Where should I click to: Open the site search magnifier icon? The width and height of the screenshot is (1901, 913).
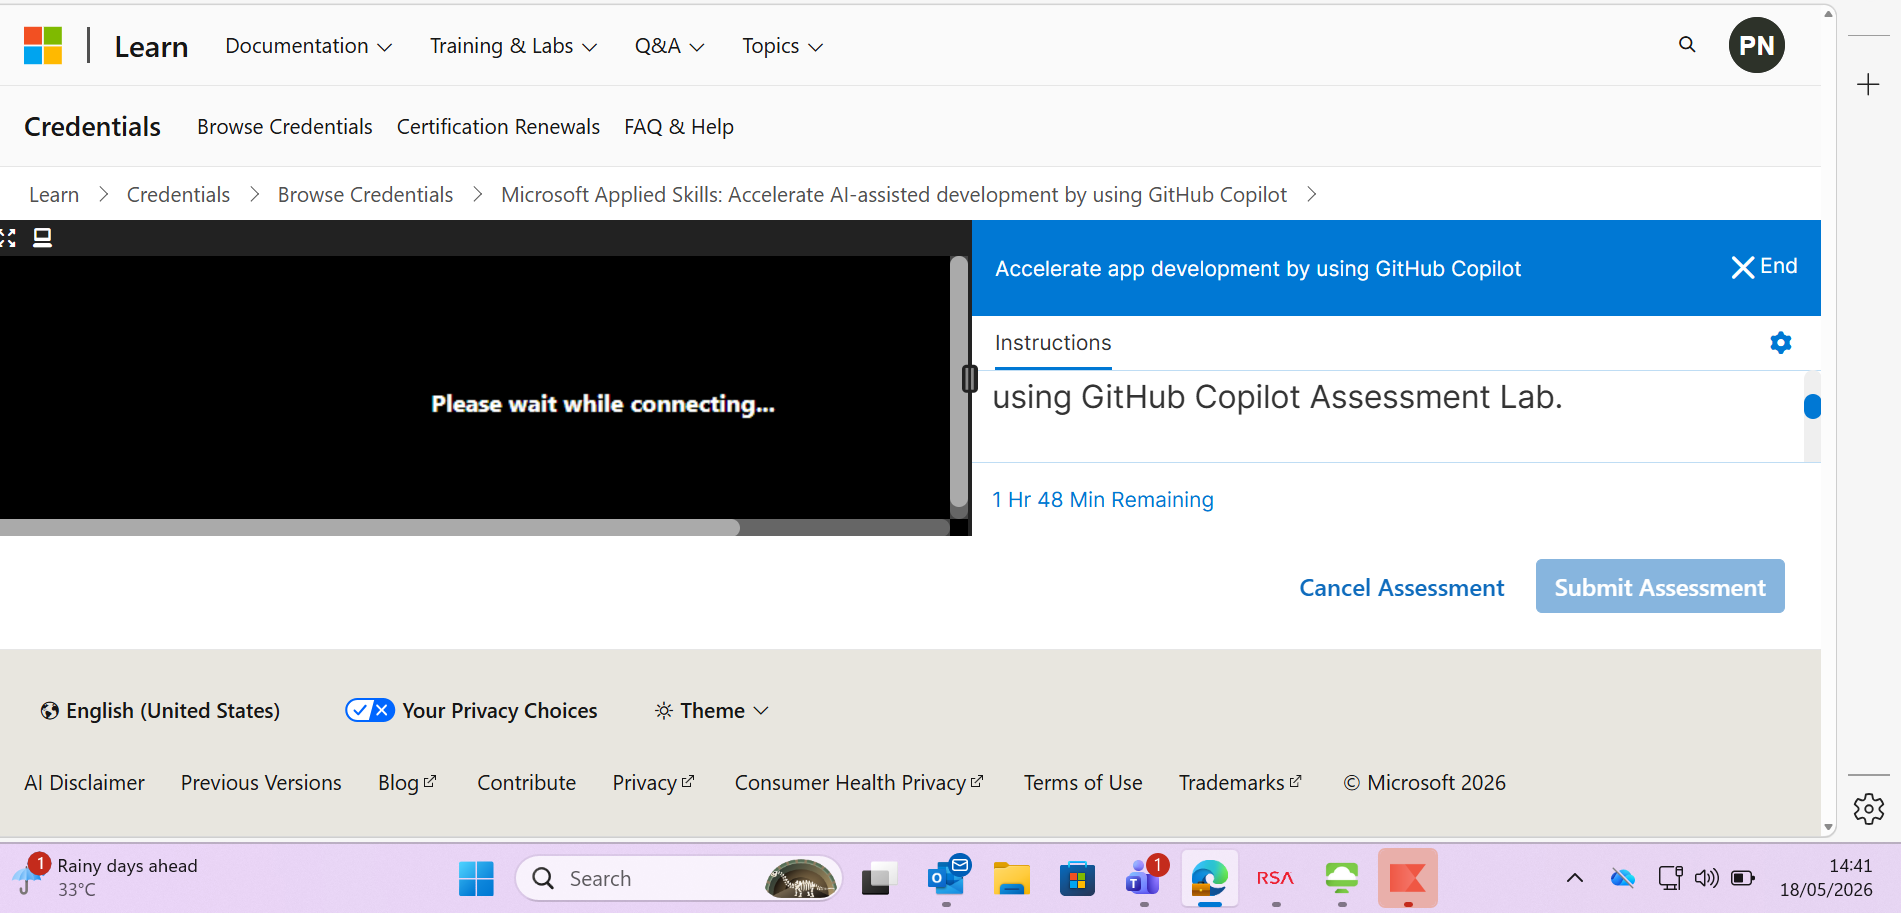[x=1687, y=45]
